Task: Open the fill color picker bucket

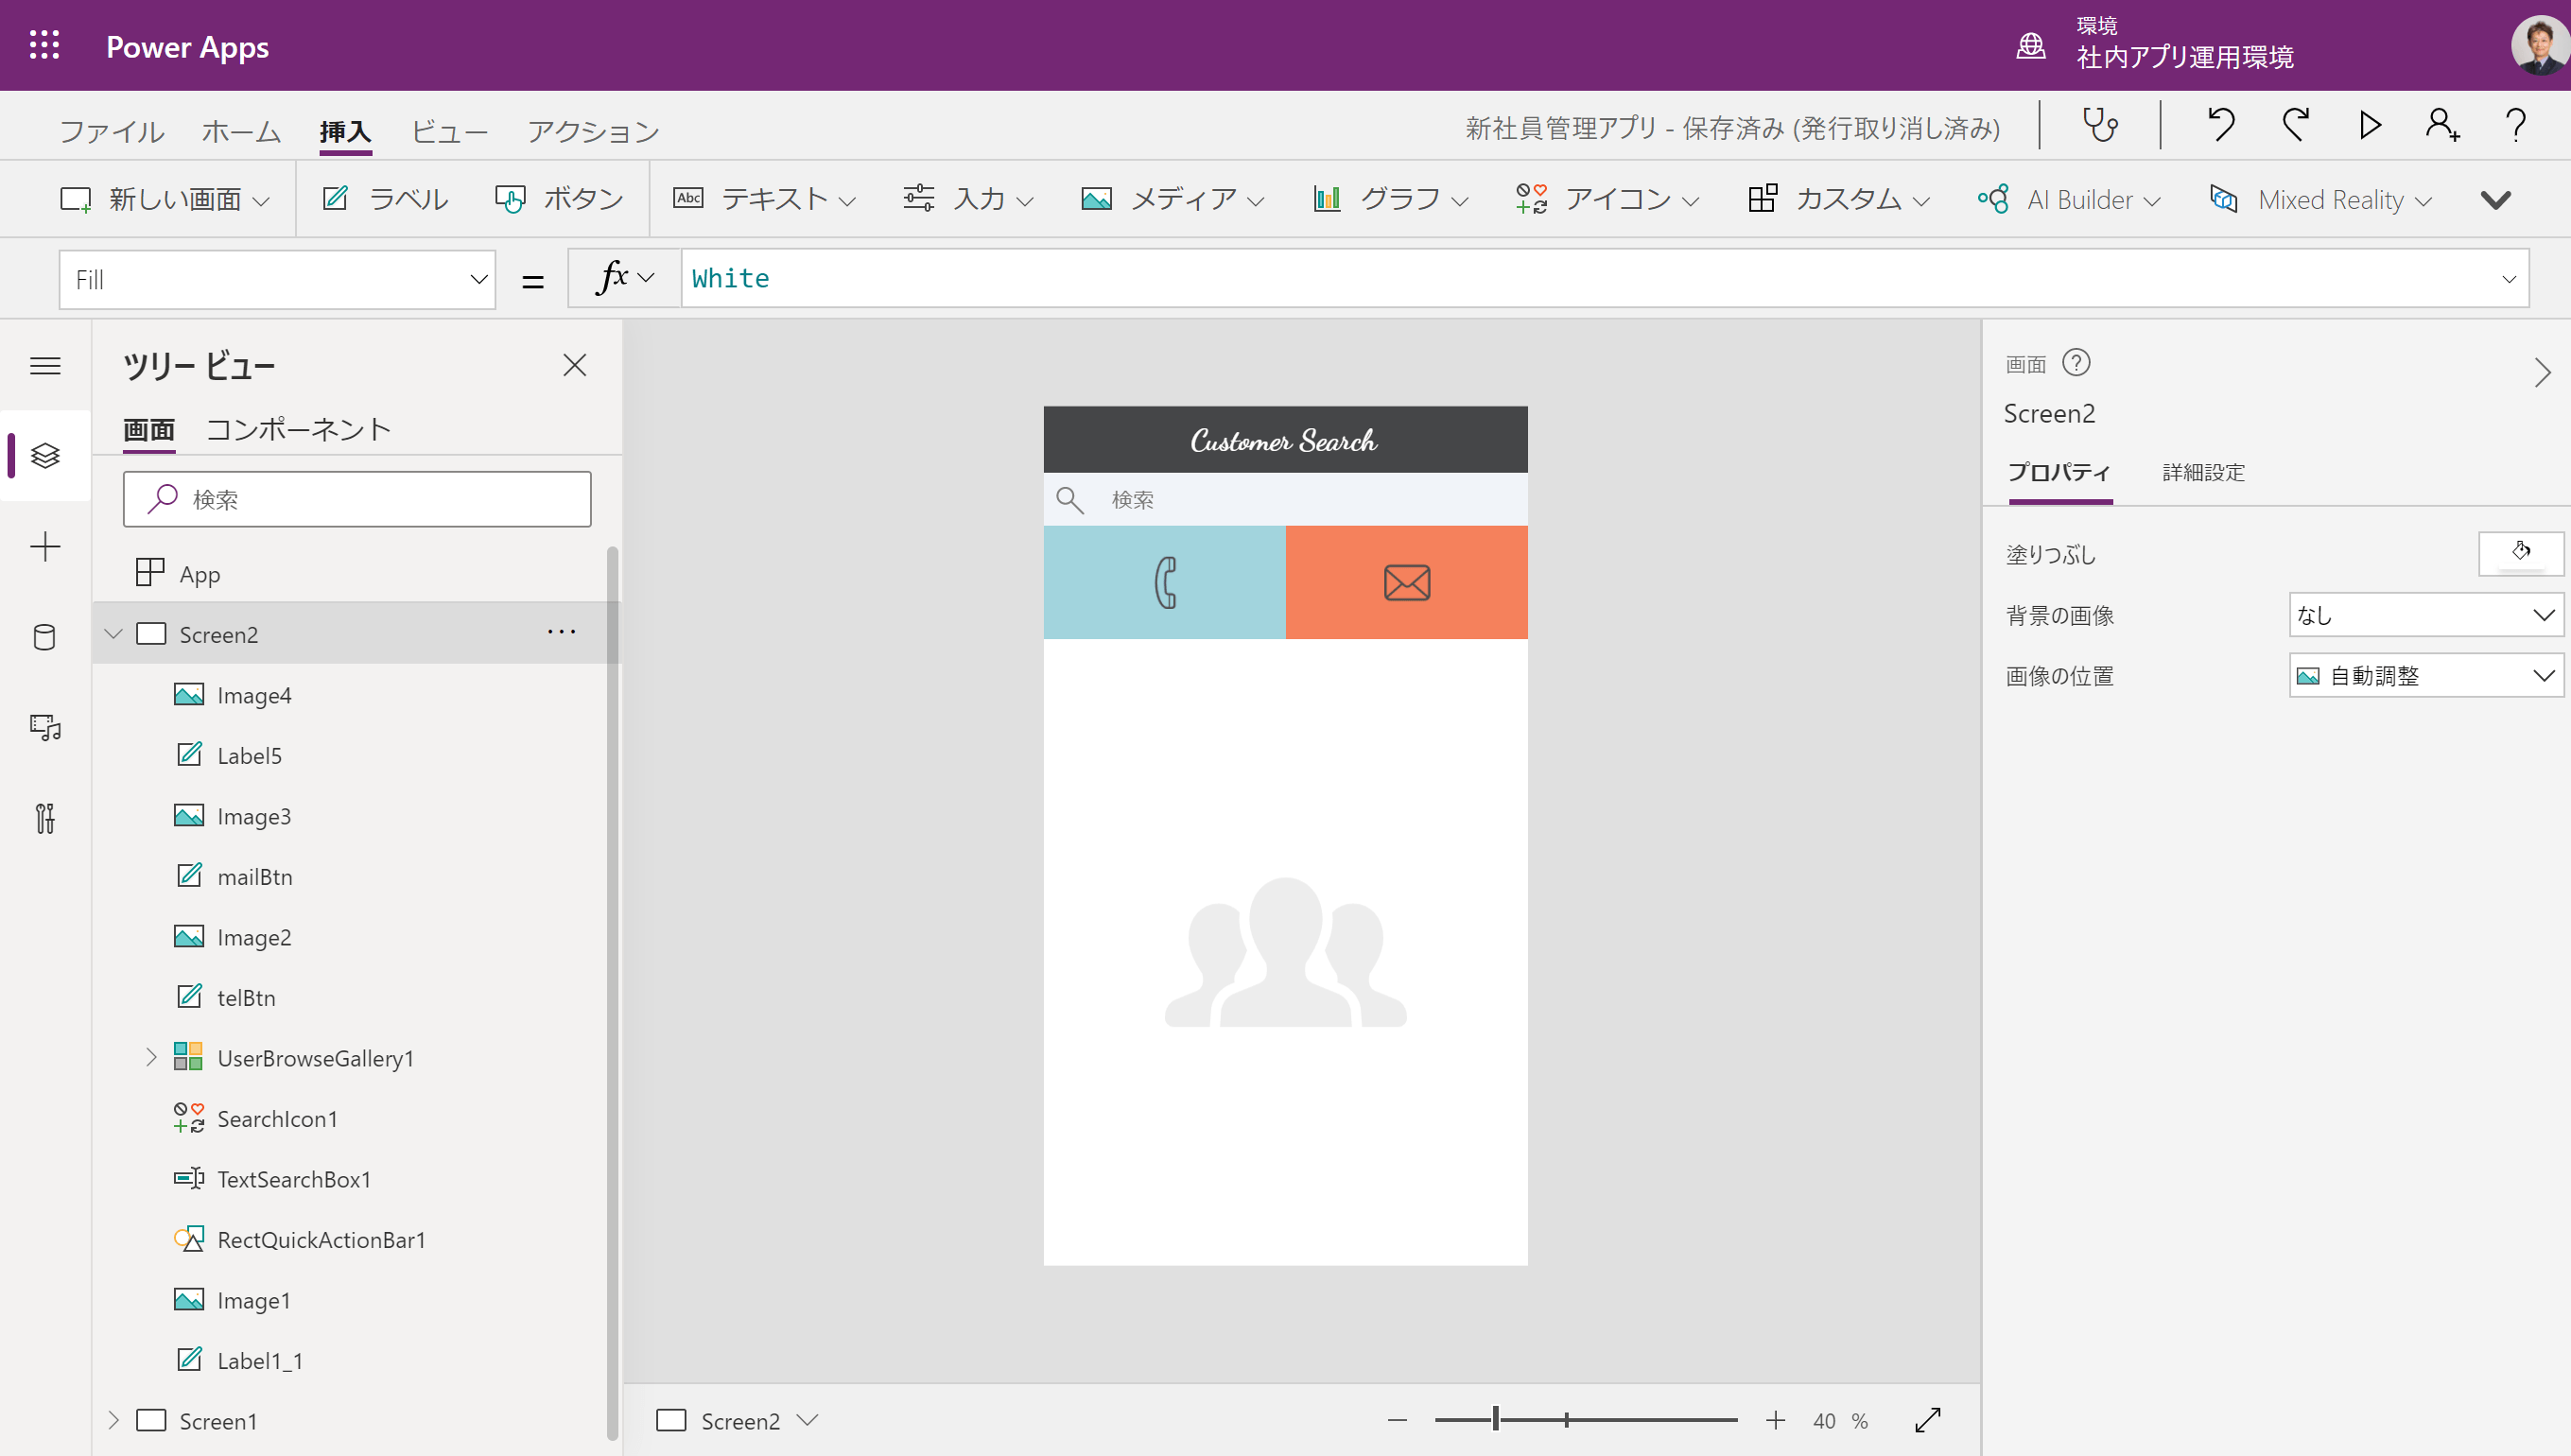Action: tap(2521, 553)
